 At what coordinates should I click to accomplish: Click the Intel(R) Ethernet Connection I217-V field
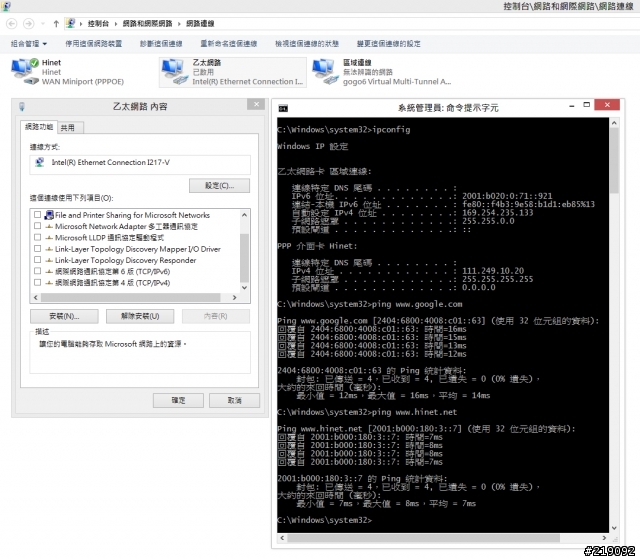pos(140,164)
